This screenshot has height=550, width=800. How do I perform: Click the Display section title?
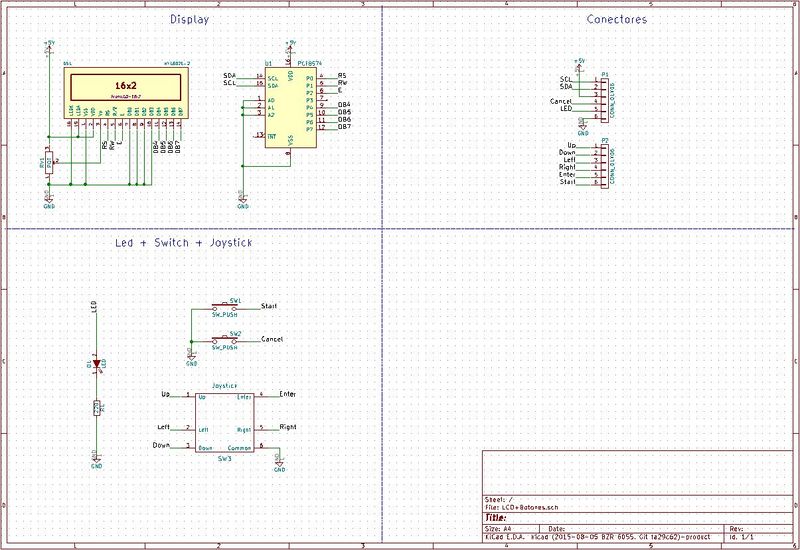[189, 19]
